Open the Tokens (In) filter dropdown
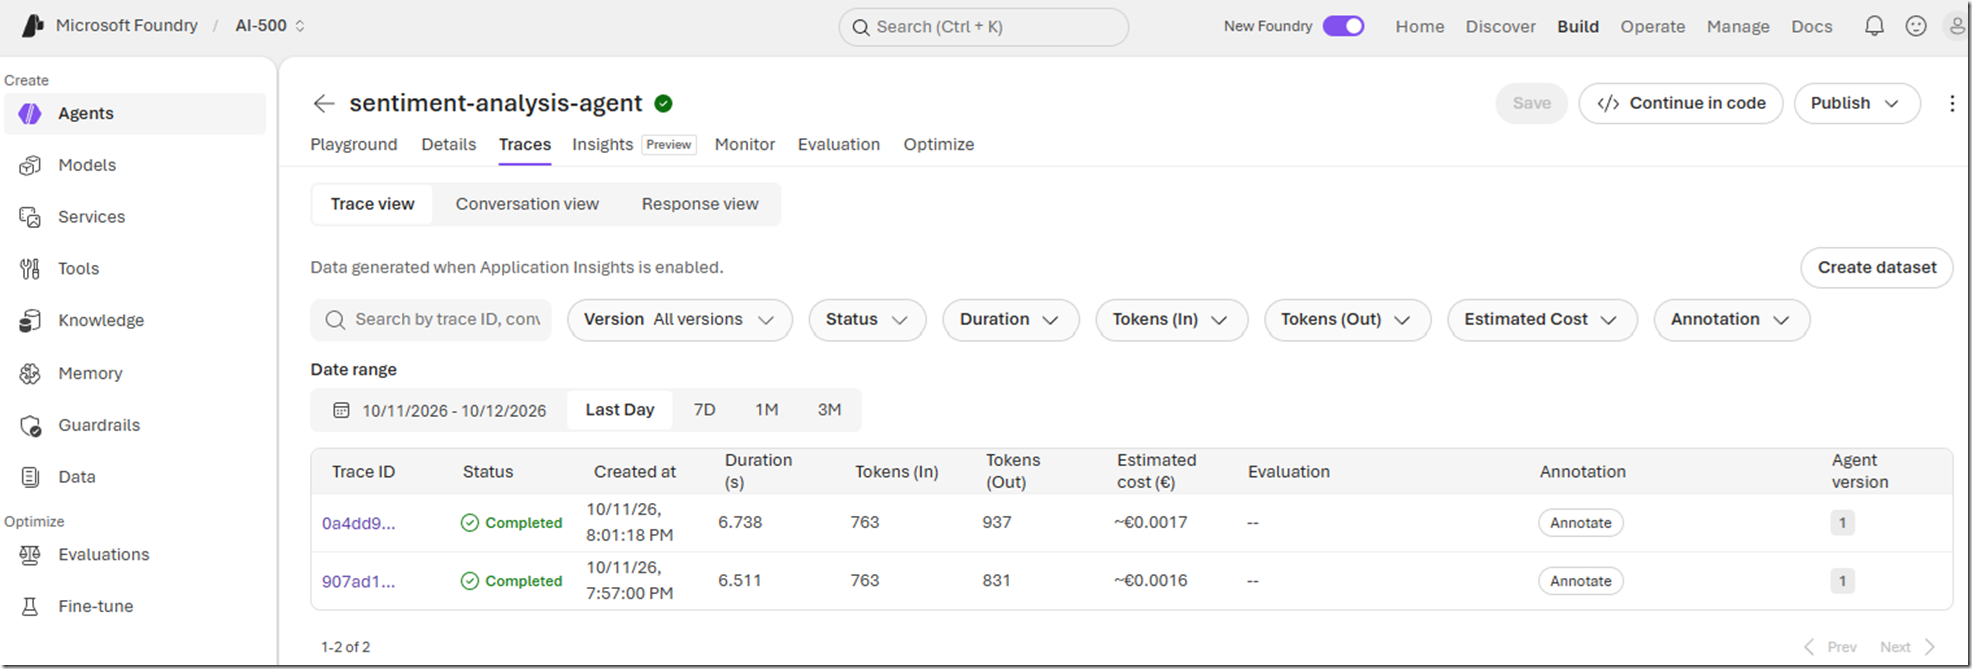Viewport: 1972px width, 669px height. coord(1171,320)
